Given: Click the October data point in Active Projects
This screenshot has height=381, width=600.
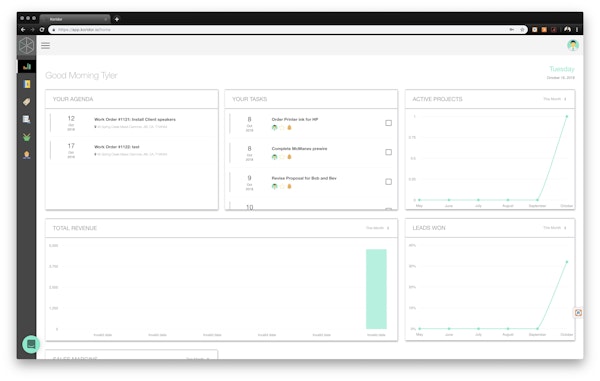Looking at the screenshot, I should 567,116.
